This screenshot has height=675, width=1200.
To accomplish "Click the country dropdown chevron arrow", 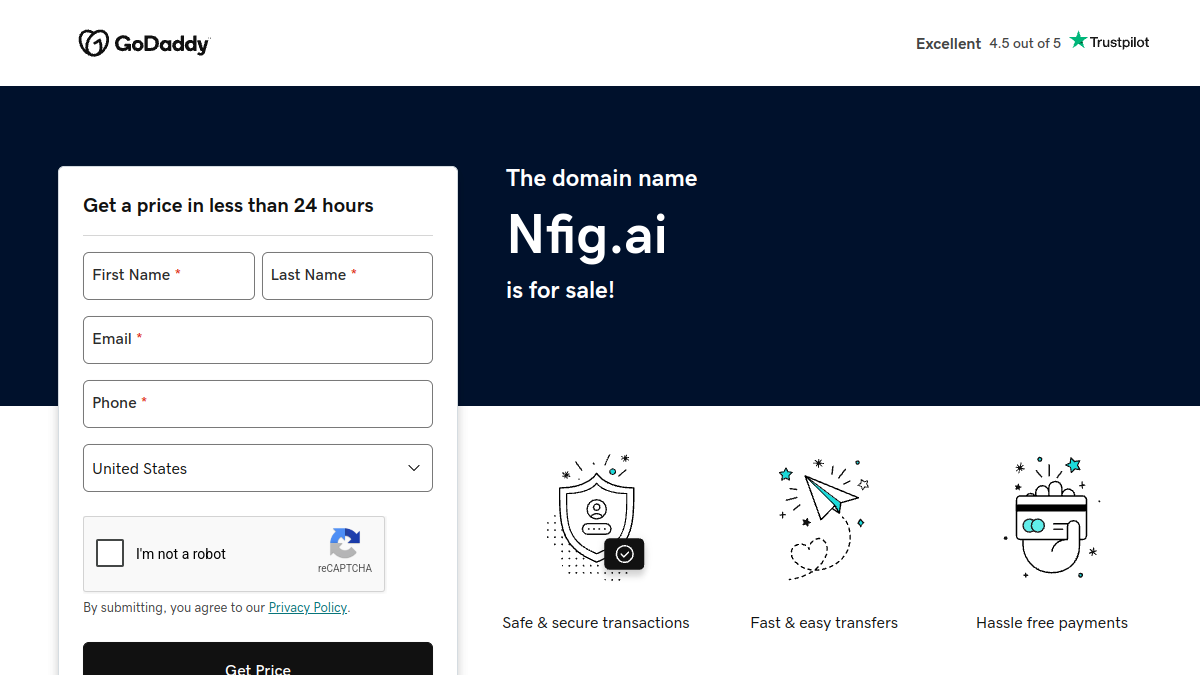I will (414, 468).
